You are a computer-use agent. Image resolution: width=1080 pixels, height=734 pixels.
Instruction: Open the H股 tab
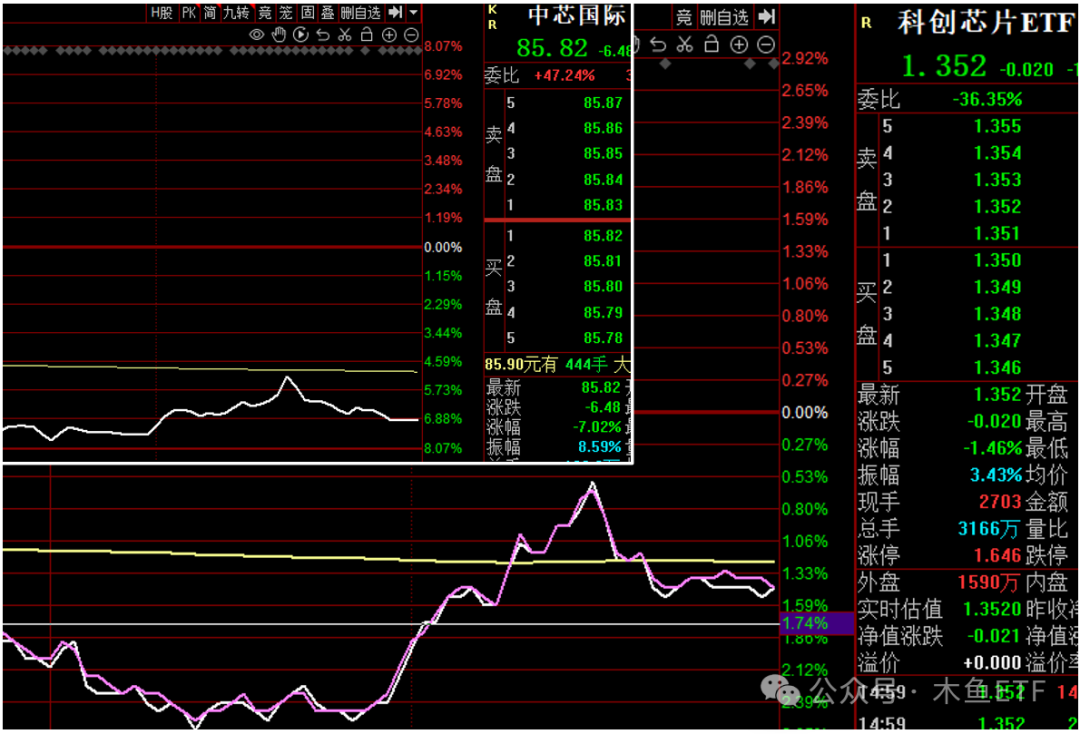162,12
